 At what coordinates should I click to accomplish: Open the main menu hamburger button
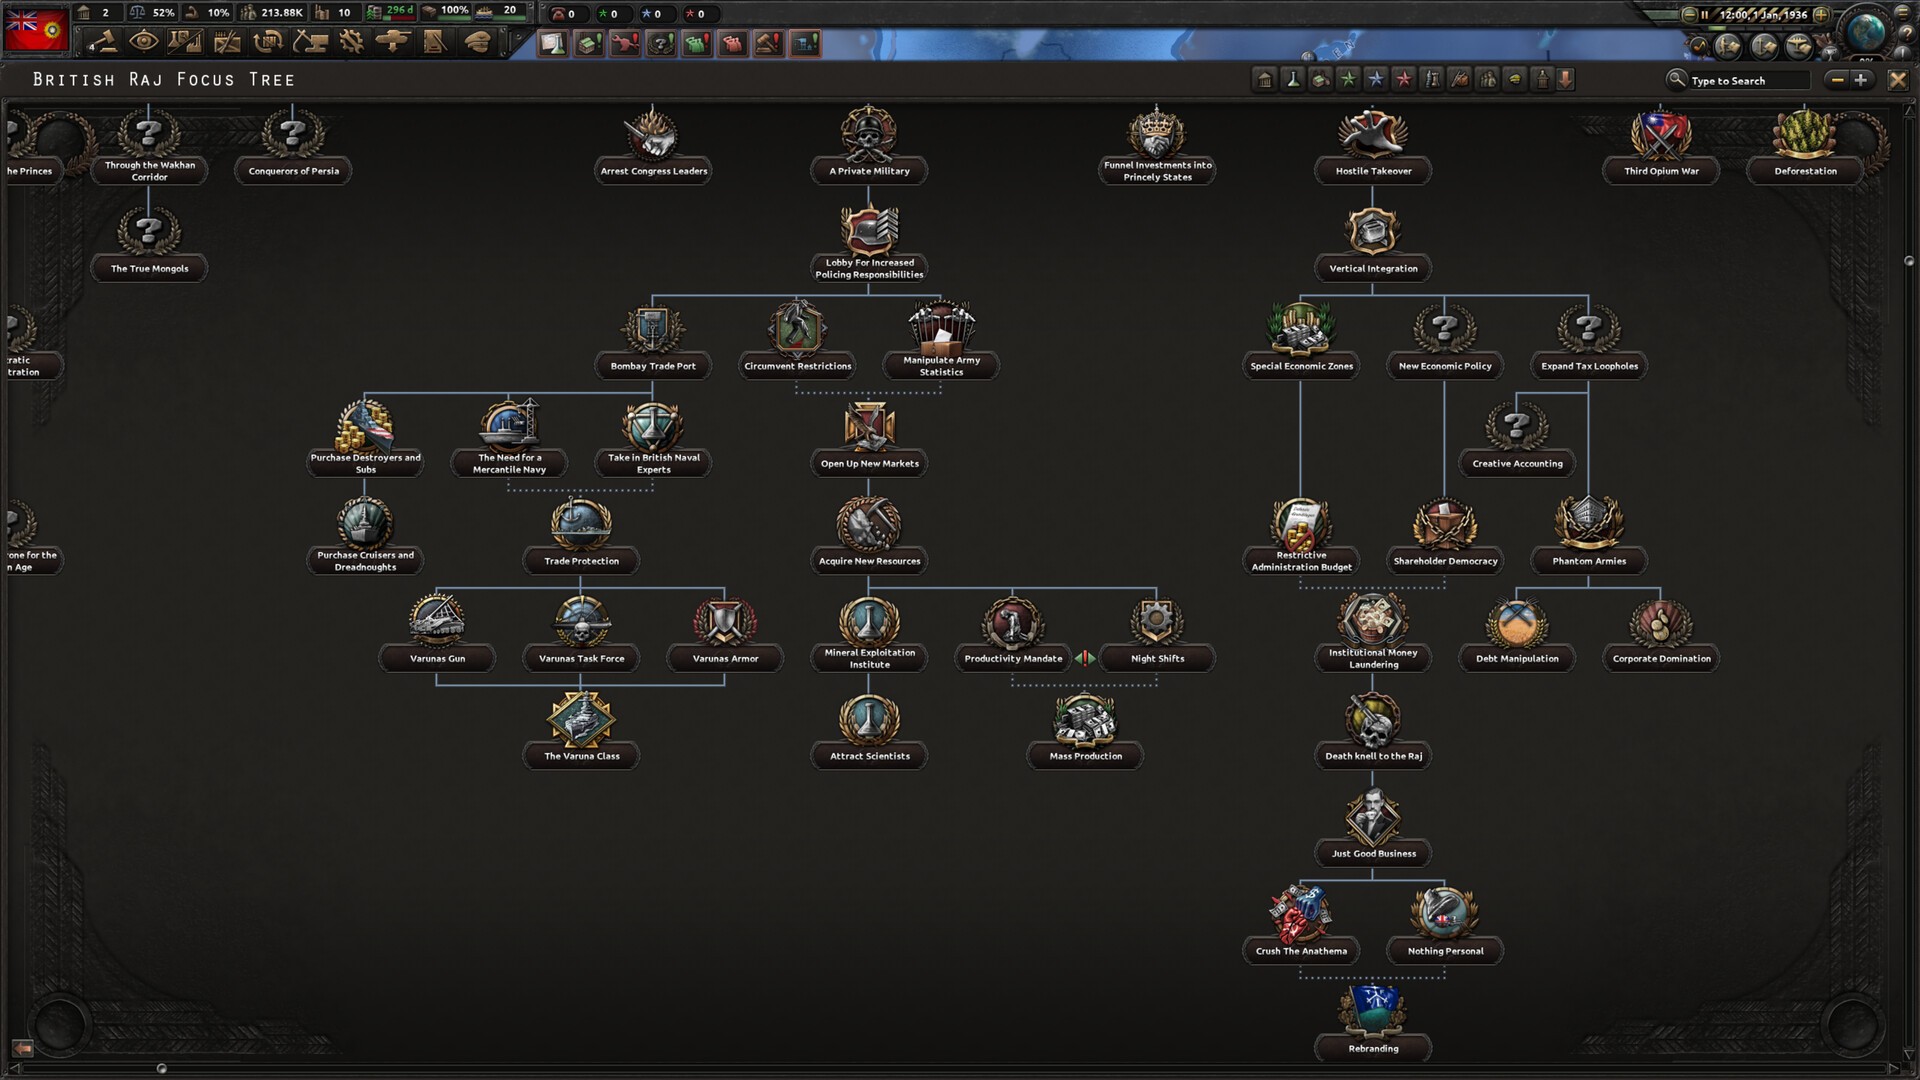pos(1903,12)
